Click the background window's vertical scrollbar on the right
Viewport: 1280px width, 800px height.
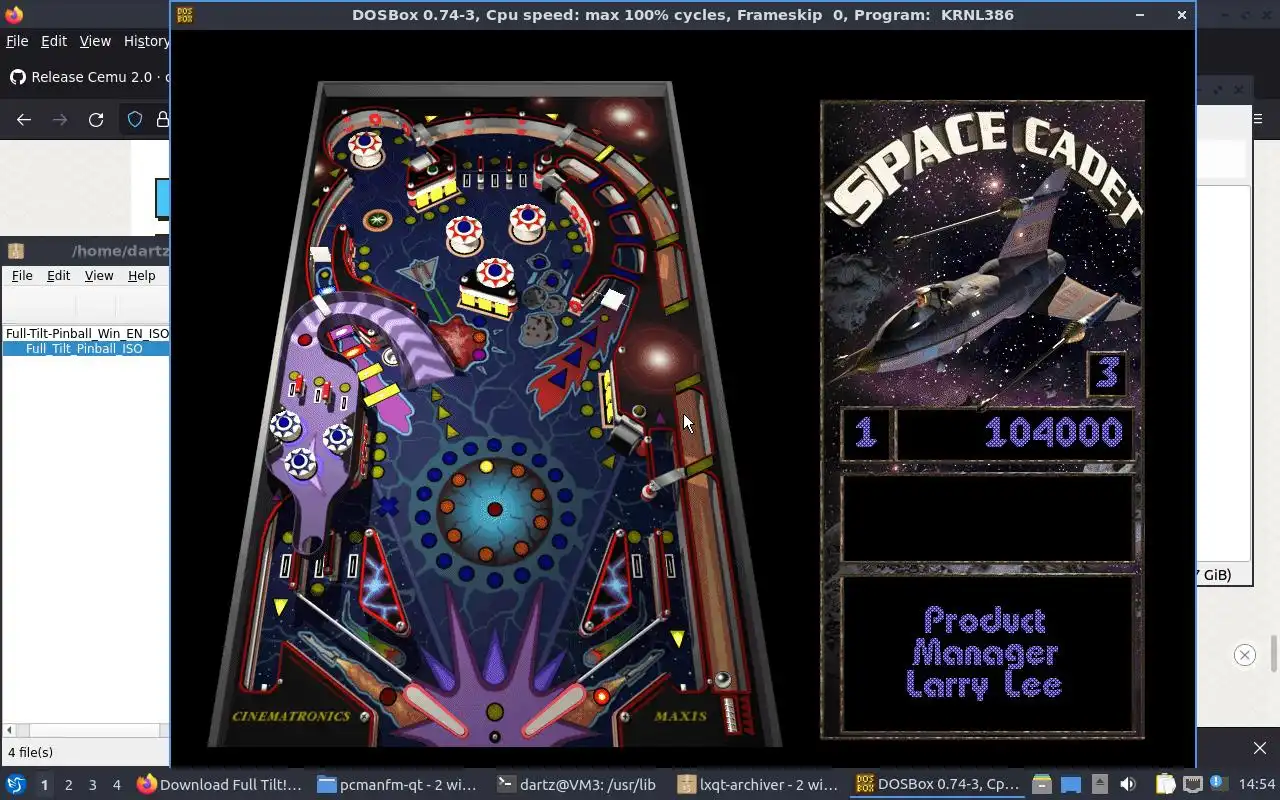(x=1274, y=654)
